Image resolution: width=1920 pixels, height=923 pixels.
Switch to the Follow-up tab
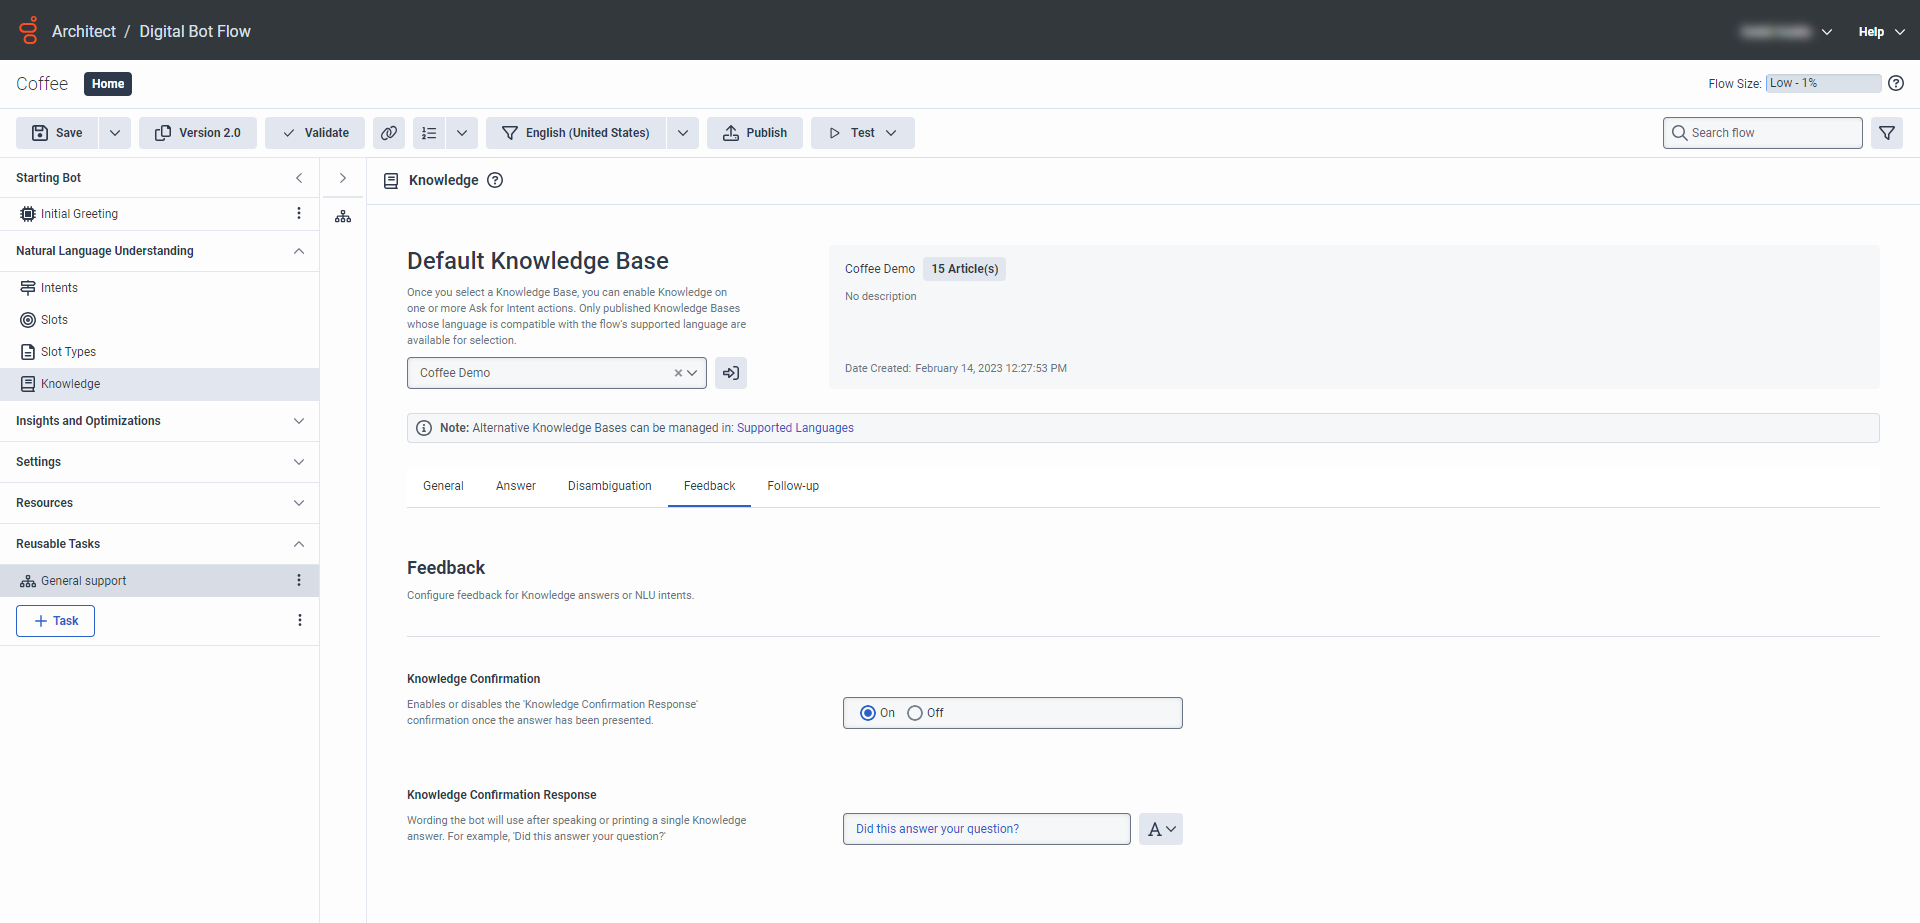click(793, 486)
